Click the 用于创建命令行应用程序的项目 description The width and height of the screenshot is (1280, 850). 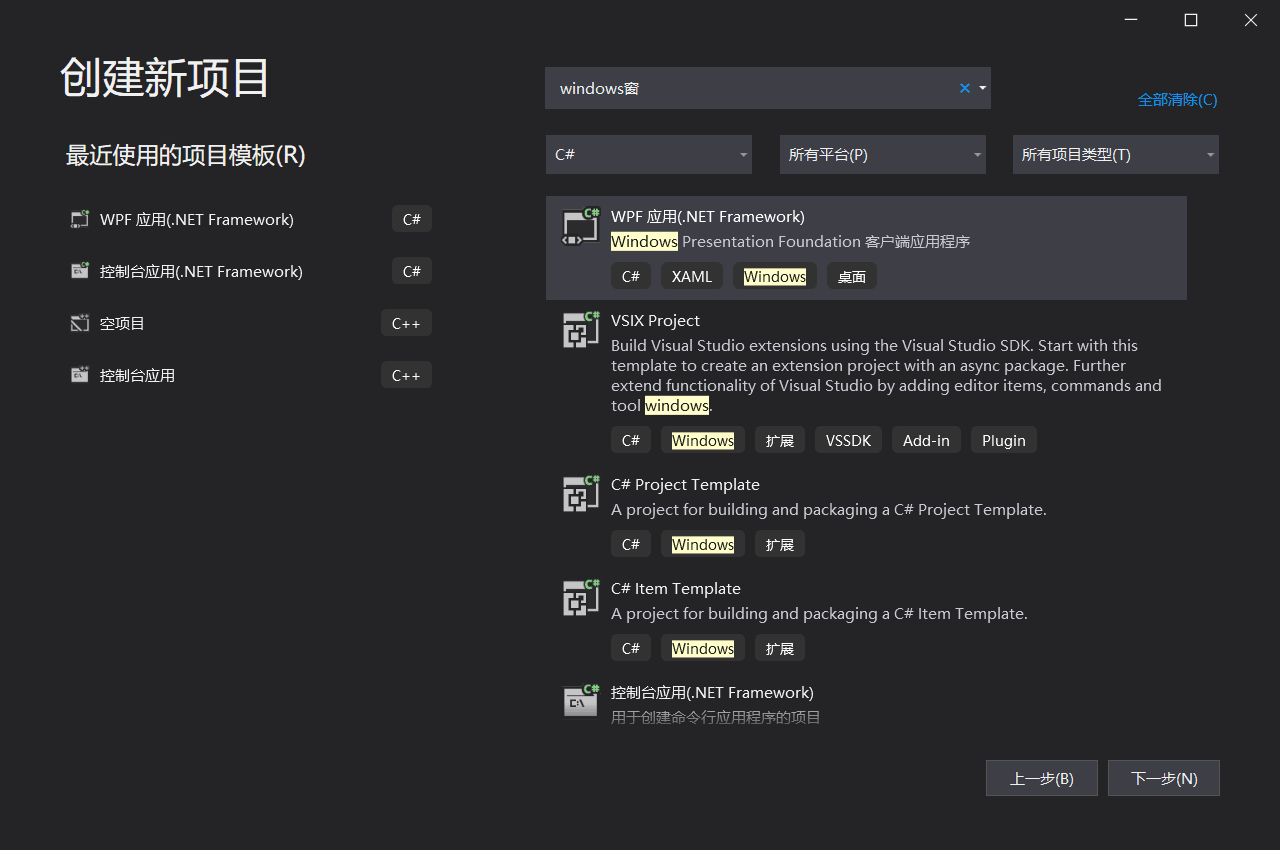(x=716, y=717)
